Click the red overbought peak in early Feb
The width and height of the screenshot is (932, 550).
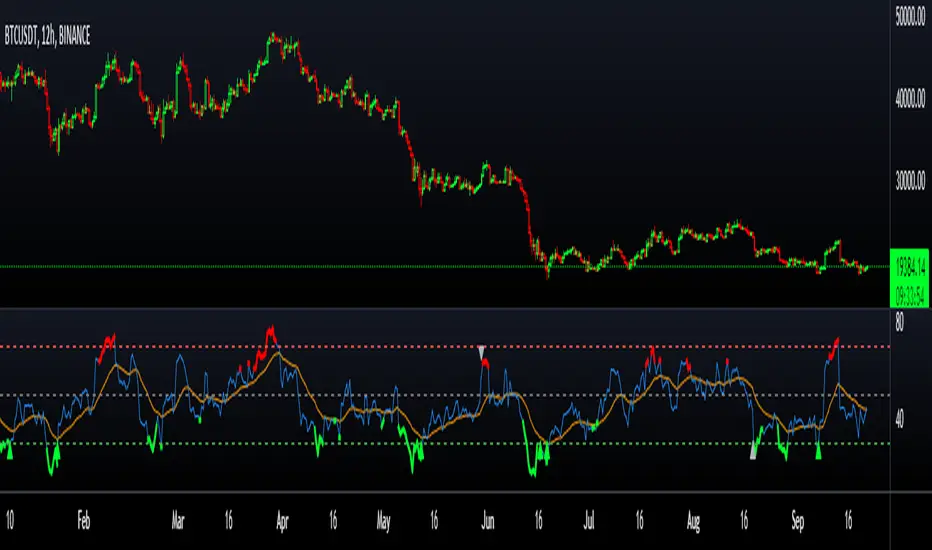[x=108, y=345]
